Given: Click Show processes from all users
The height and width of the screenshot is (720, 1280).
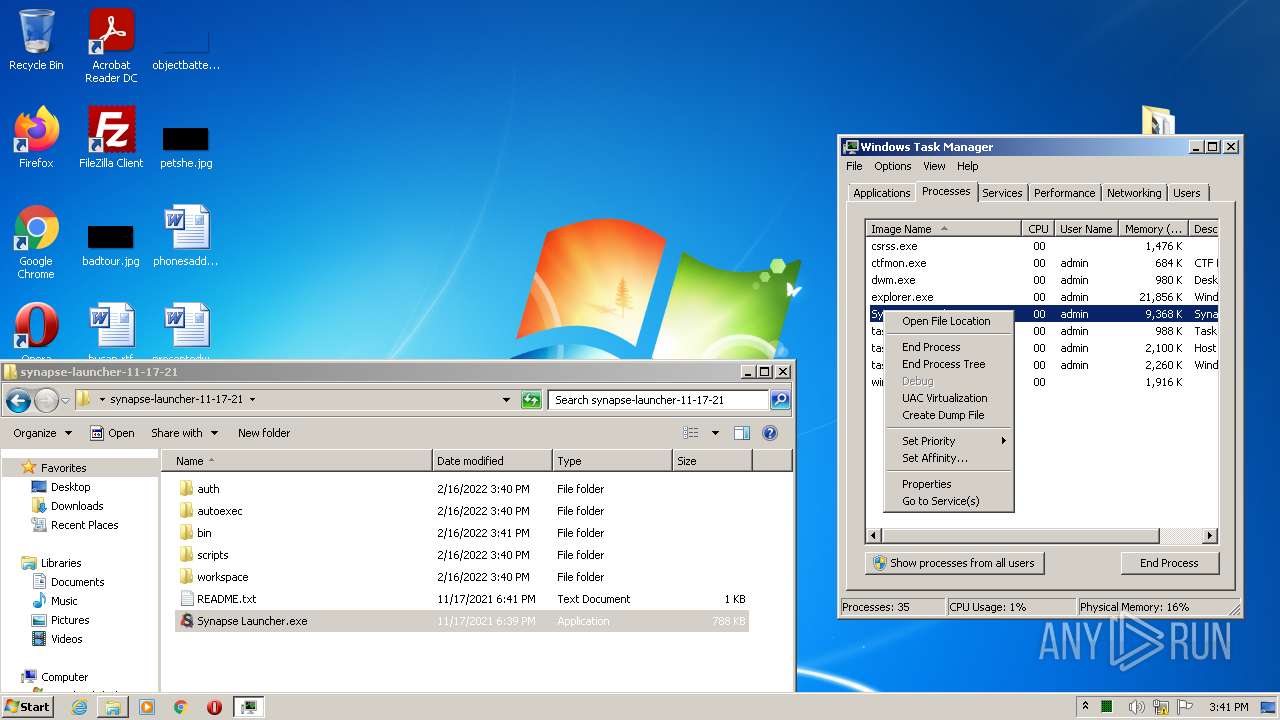Looking at the screenshot, I should (954, 563).
